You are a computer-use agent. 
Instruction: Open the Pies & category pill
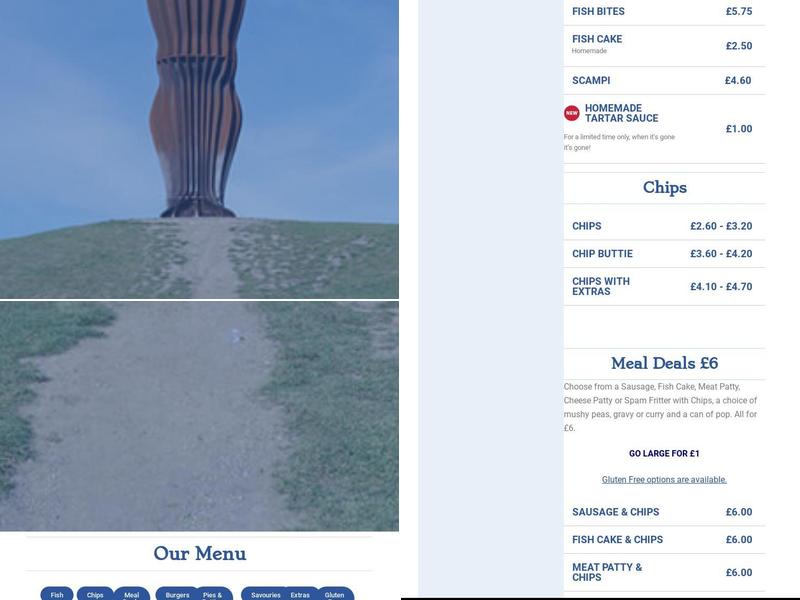tap(214, 594)
